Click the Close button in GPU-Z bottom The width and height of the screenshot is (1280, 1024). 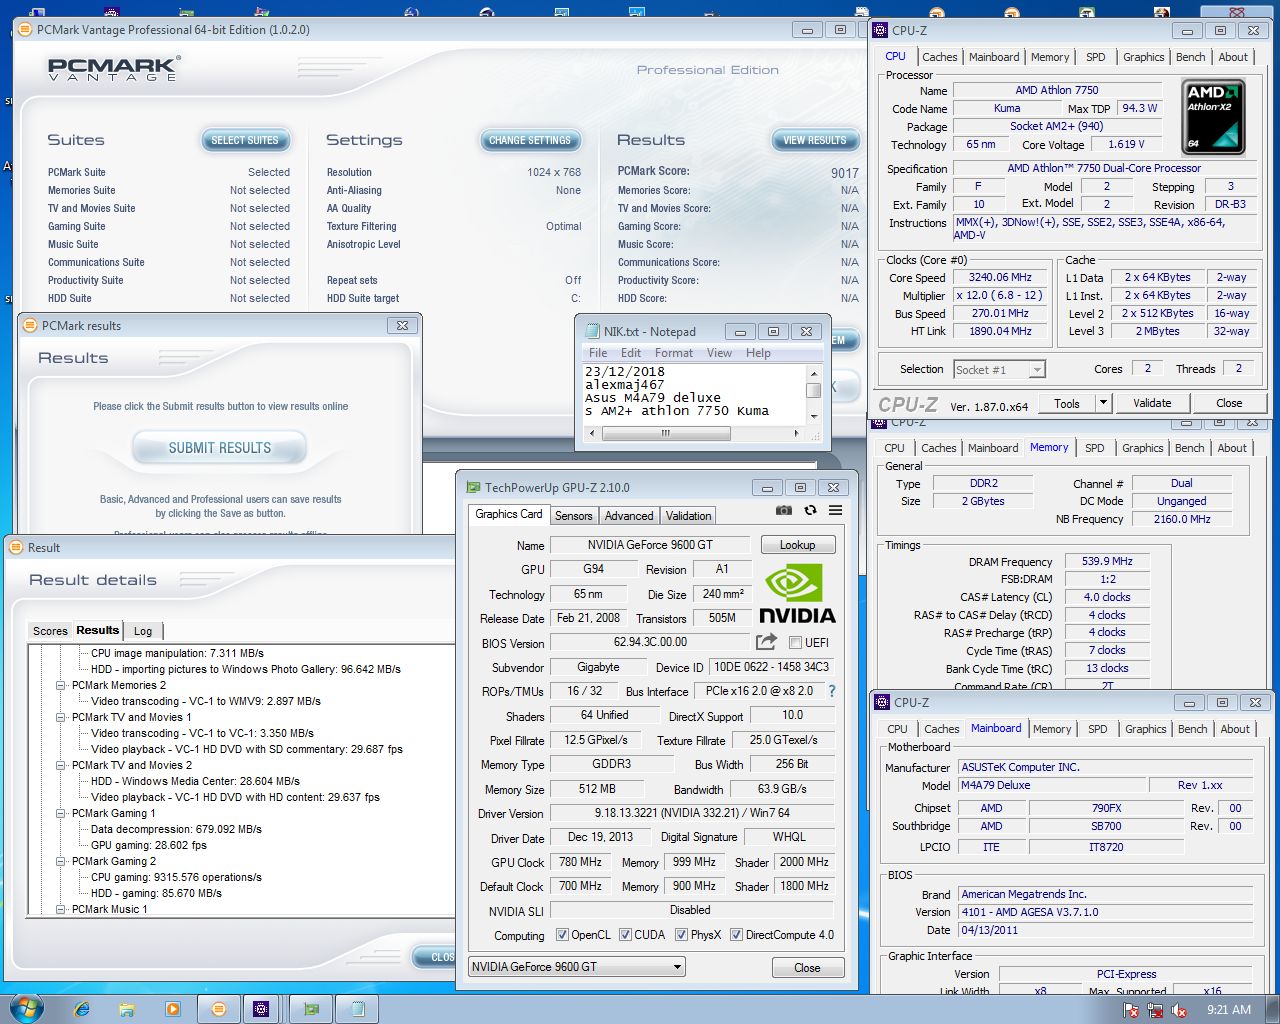pyautogui.click(x=808, y=968)
